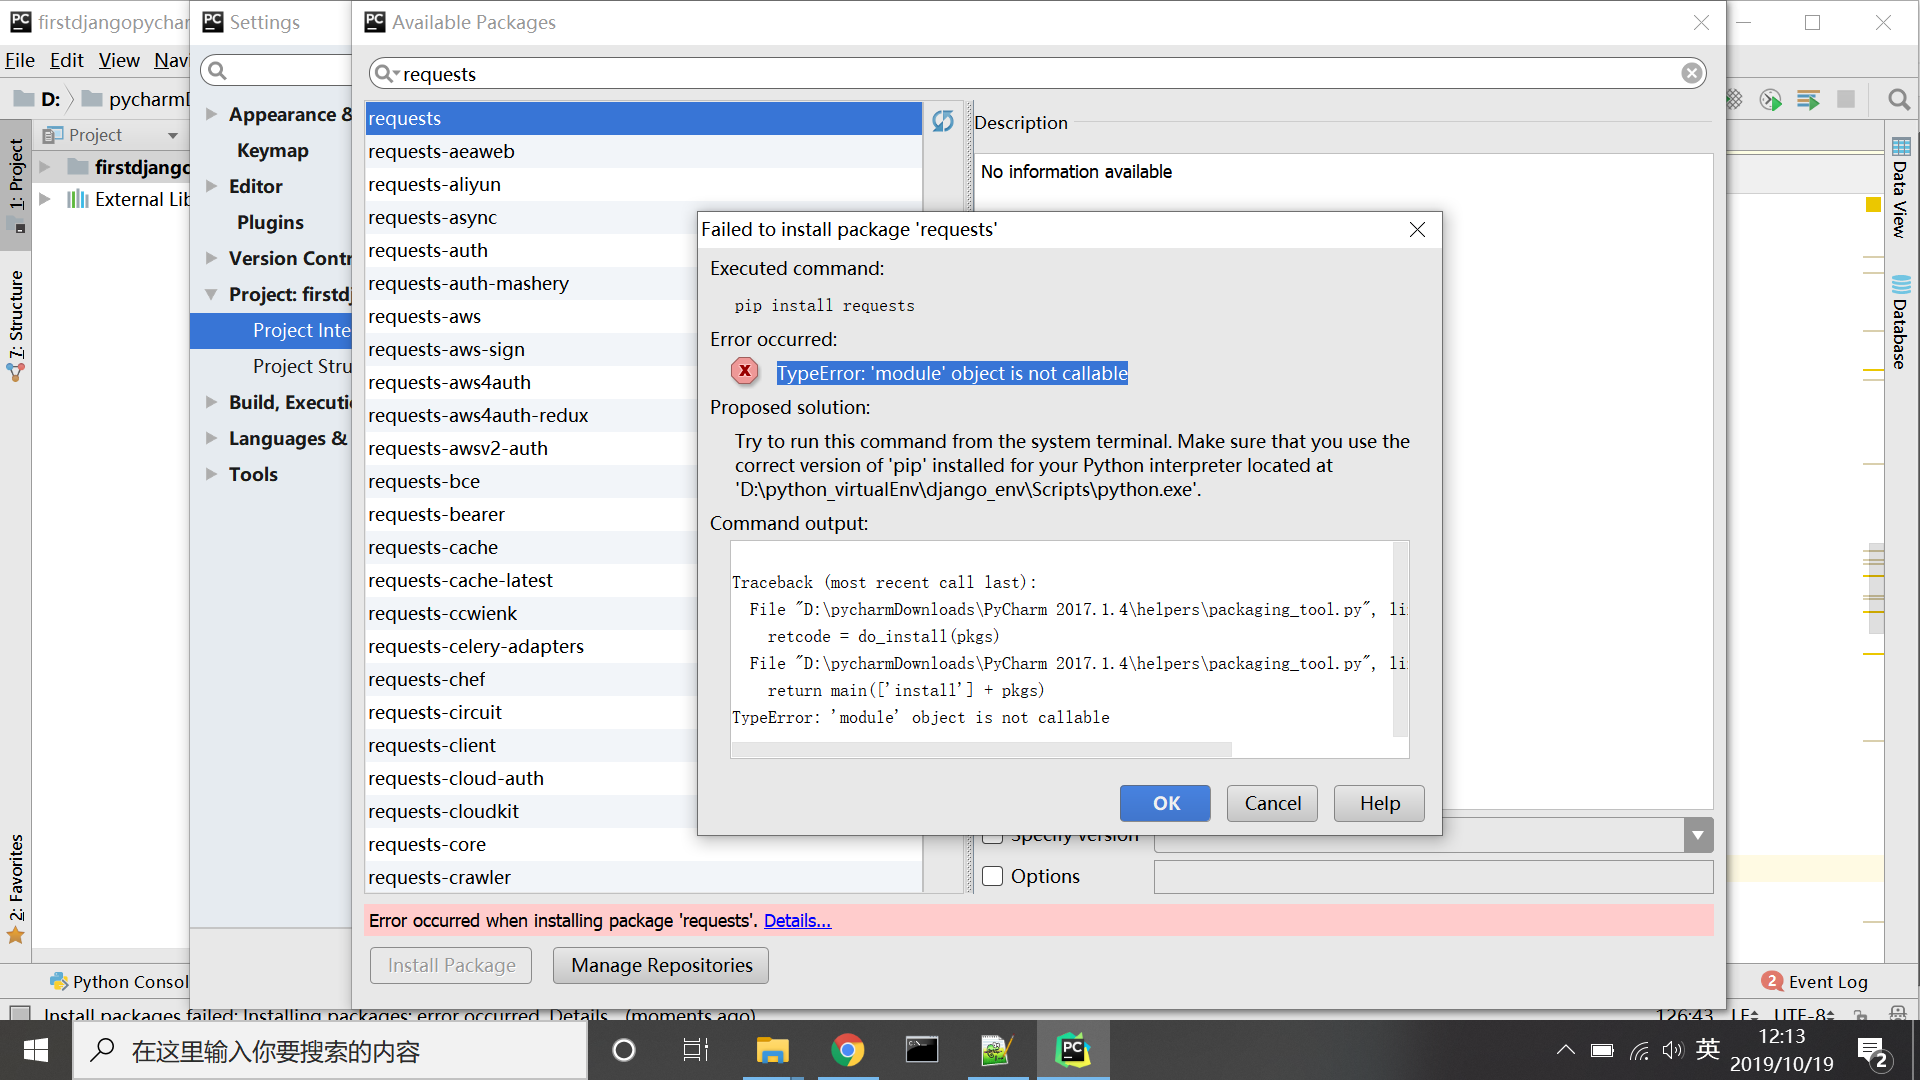
Task: Toggle the Options checkbox
Action: [992, 876]
